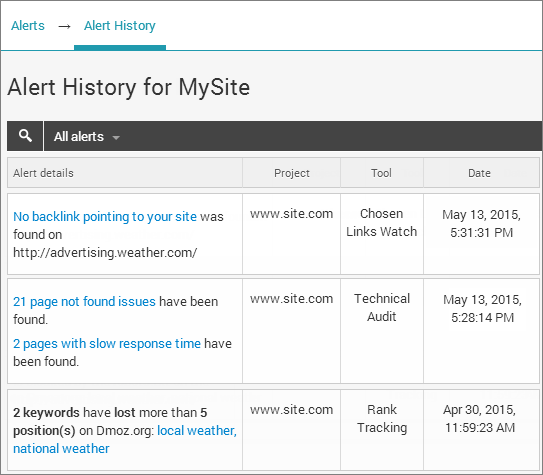Viewport: 543px width, 475px height.
Task: Select the Alert History tab
Action: [120, 26]
